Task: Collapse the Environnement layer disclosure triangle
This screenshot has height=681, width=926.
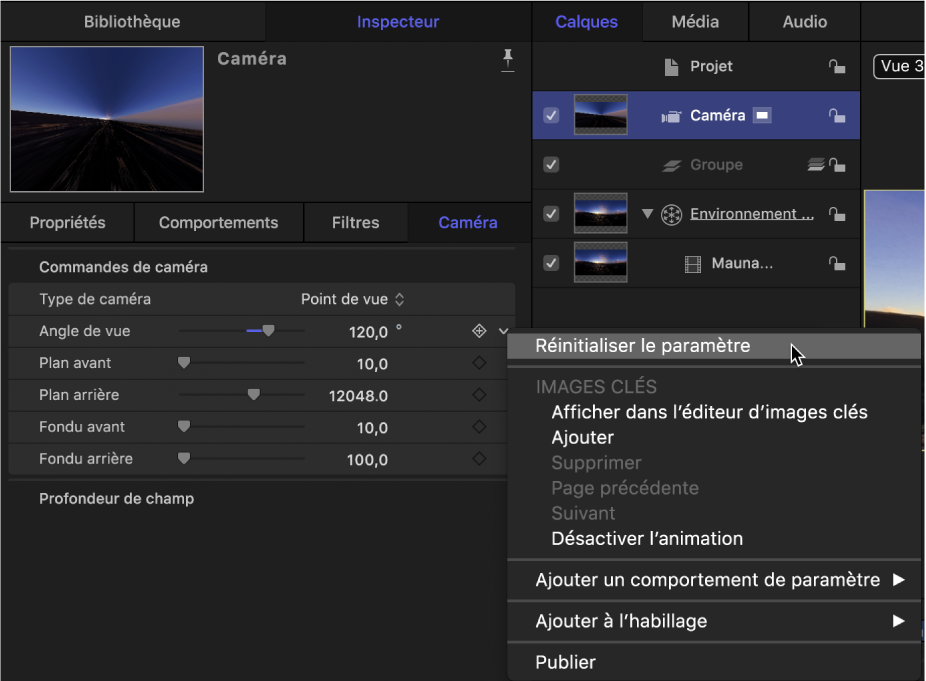Action: 647,213
